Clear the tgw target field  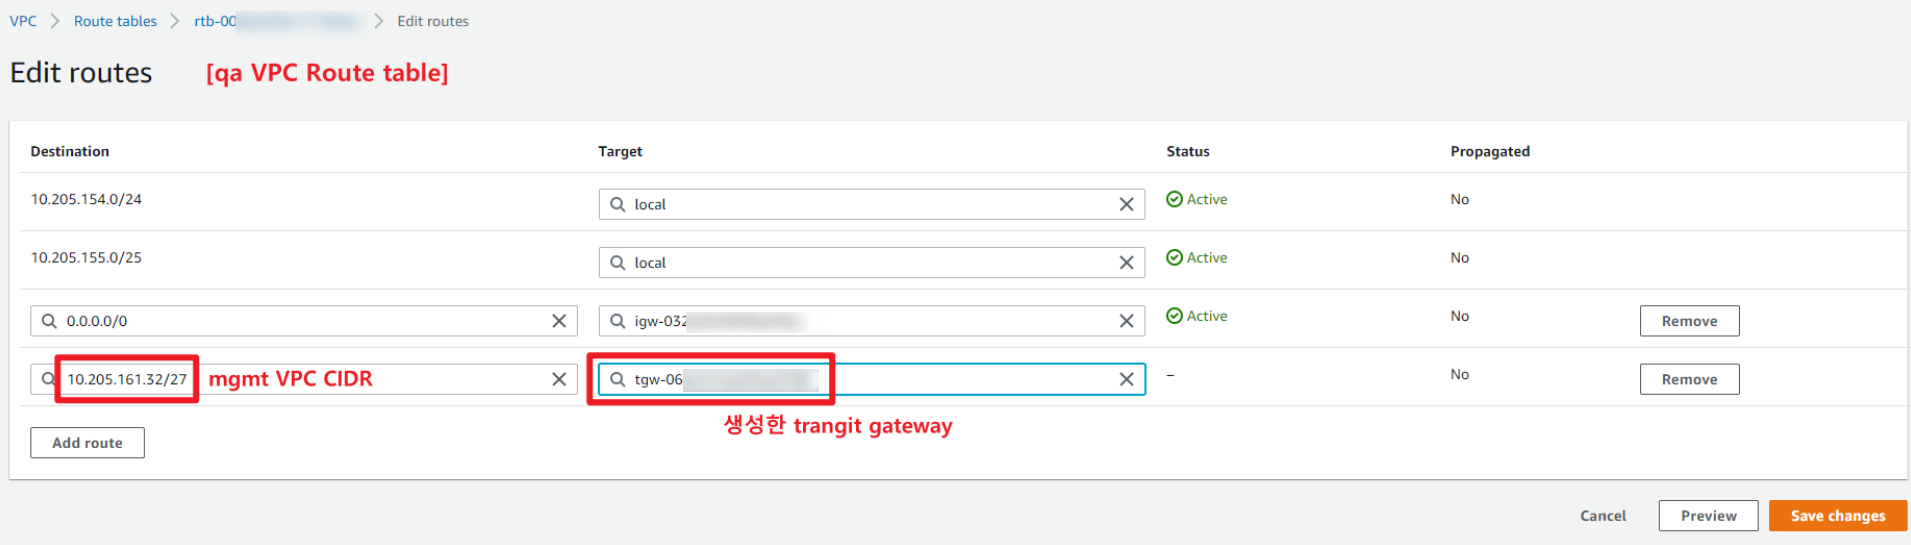(1126, 379)
